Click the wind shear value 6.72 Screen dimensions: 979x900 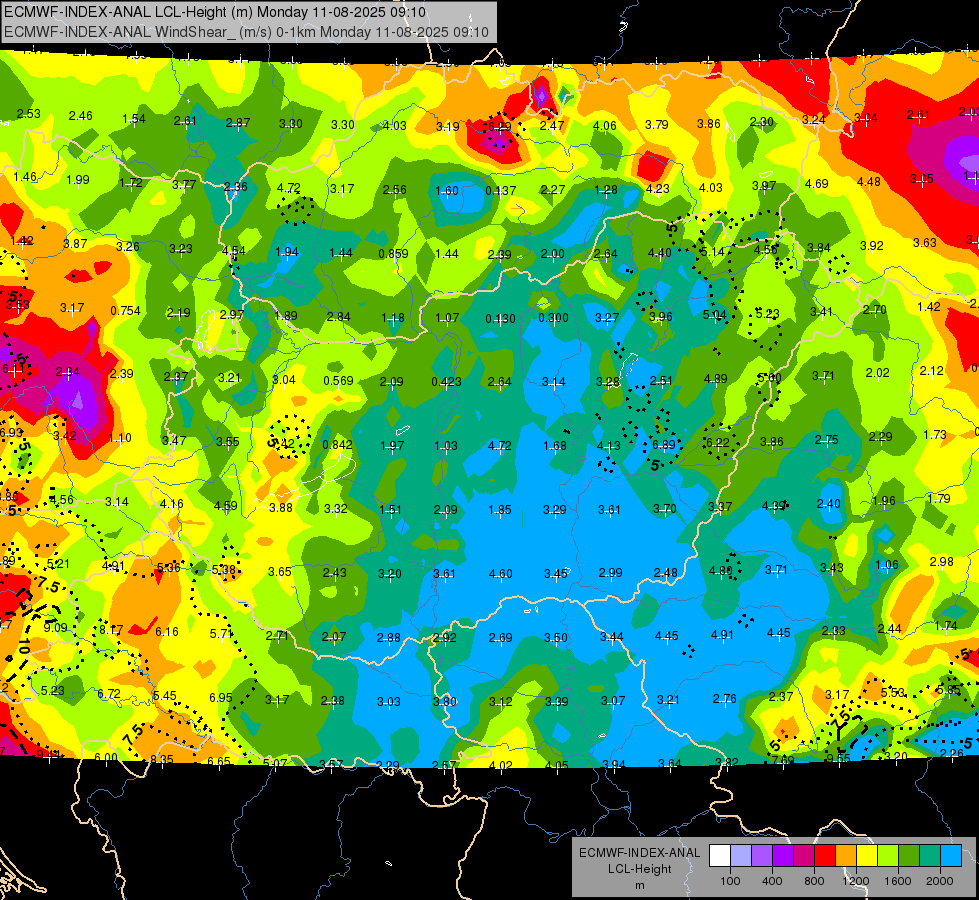click(x=109, y=693)
